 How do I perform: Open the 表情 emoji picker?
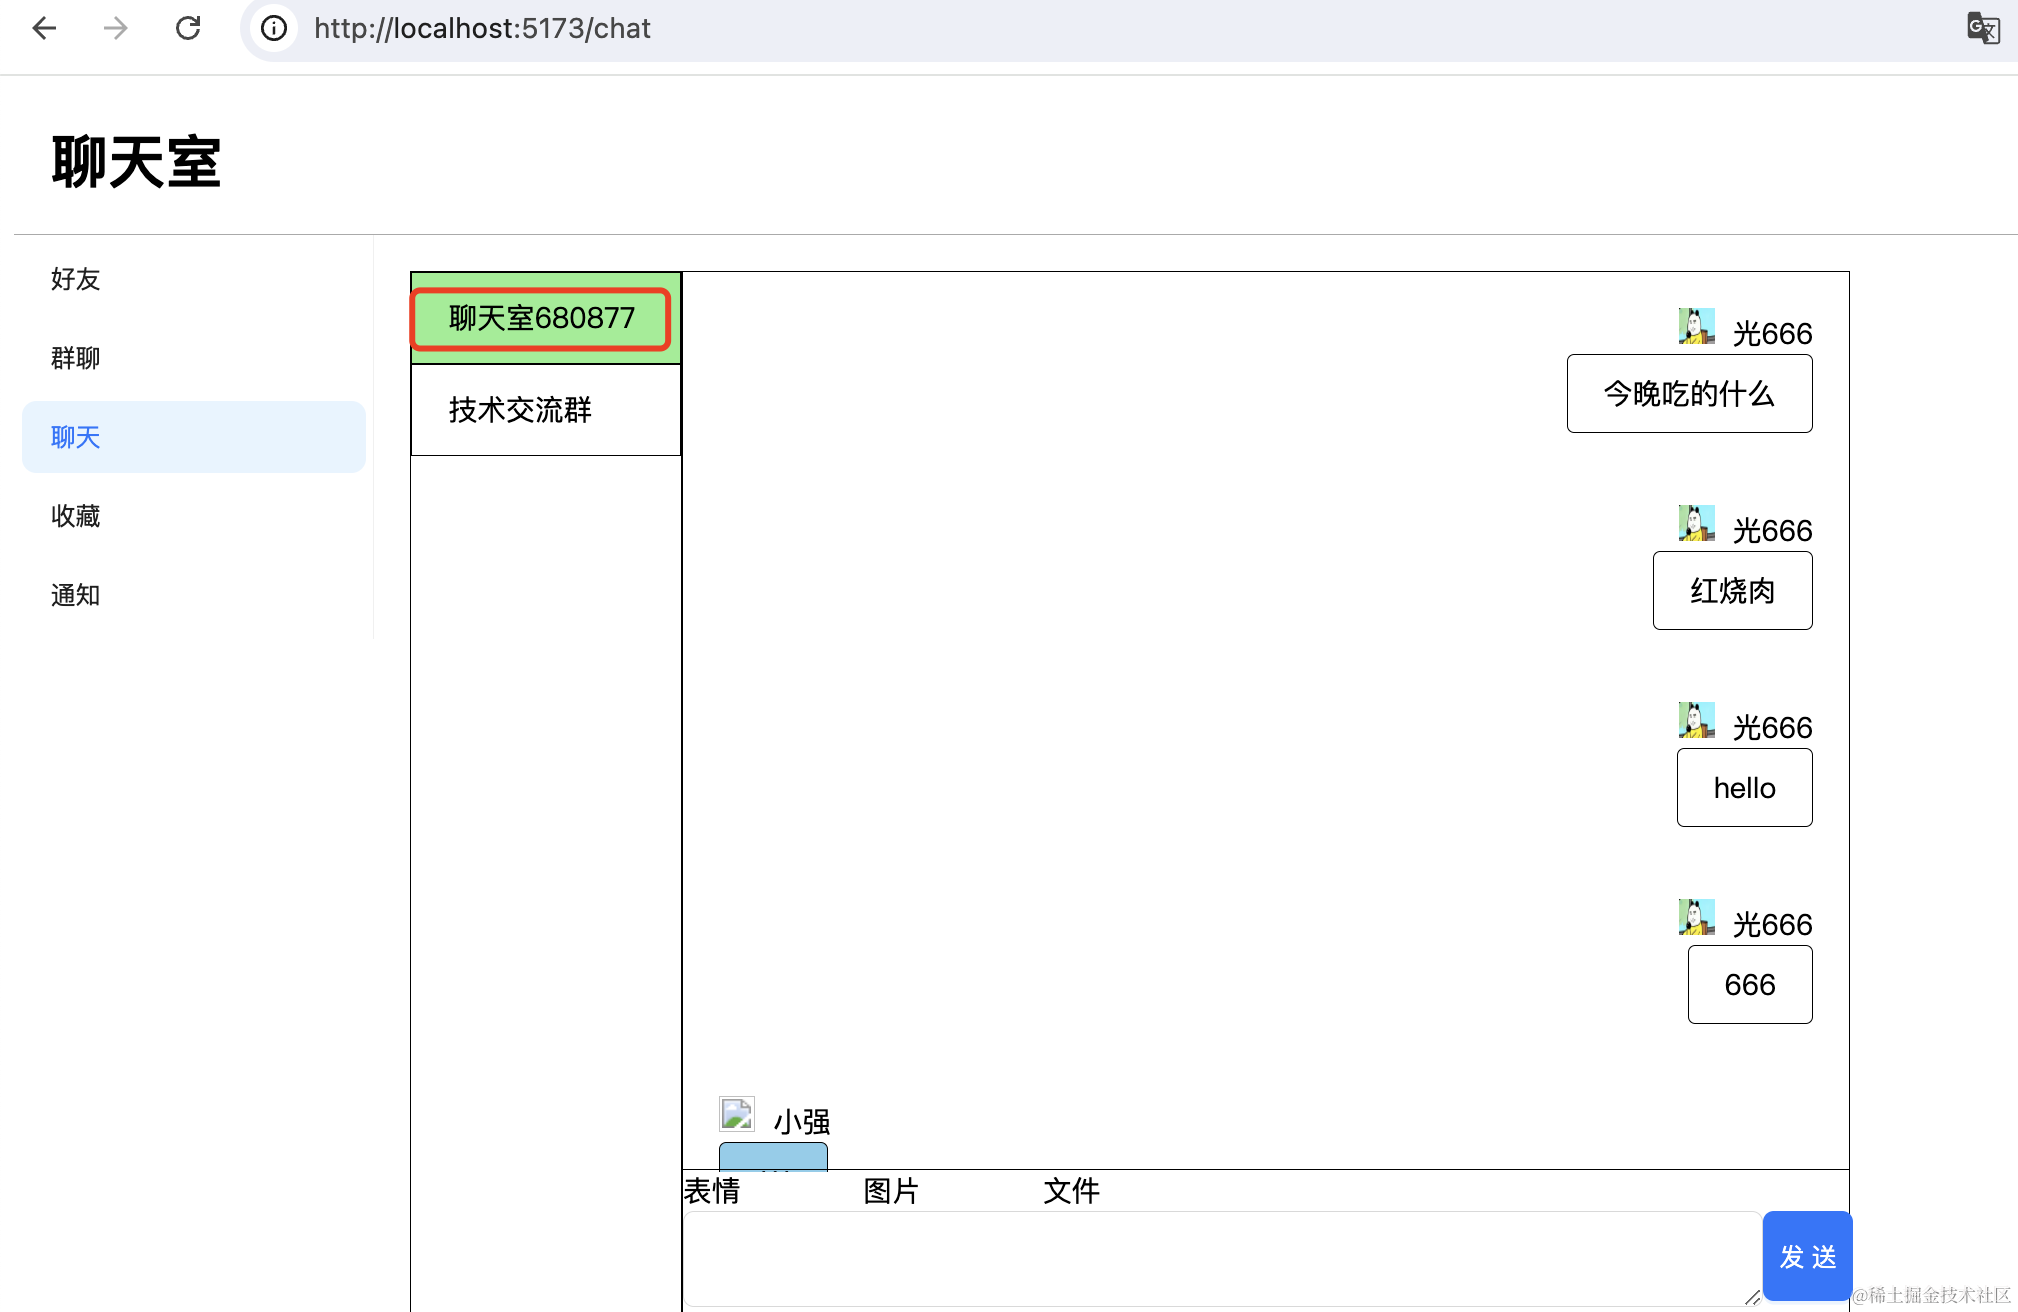click(x=712, y=1191)
